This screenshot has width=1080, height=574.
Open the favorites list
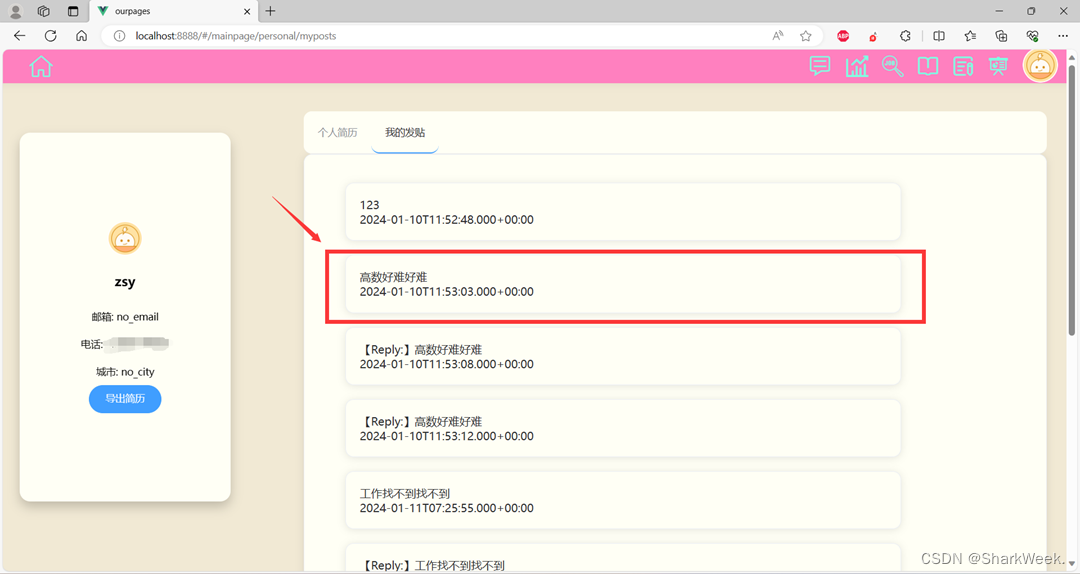[970, 36]
